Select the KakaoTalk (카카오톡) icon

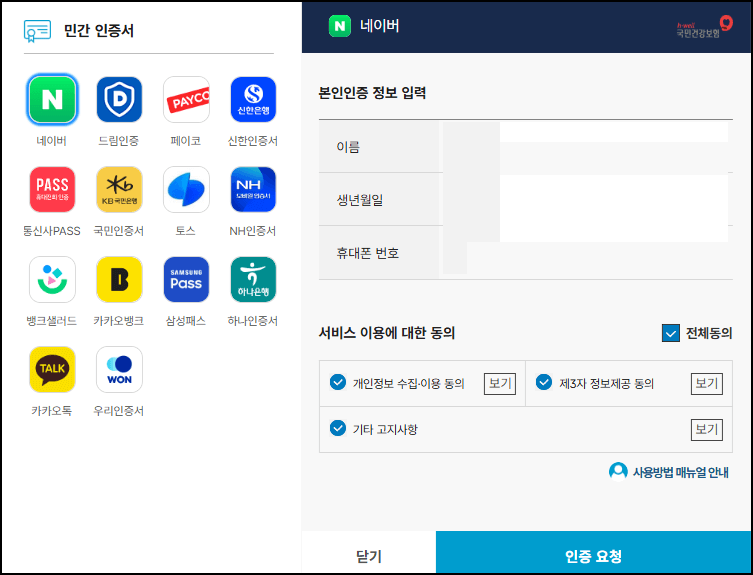tap(52, 369)
